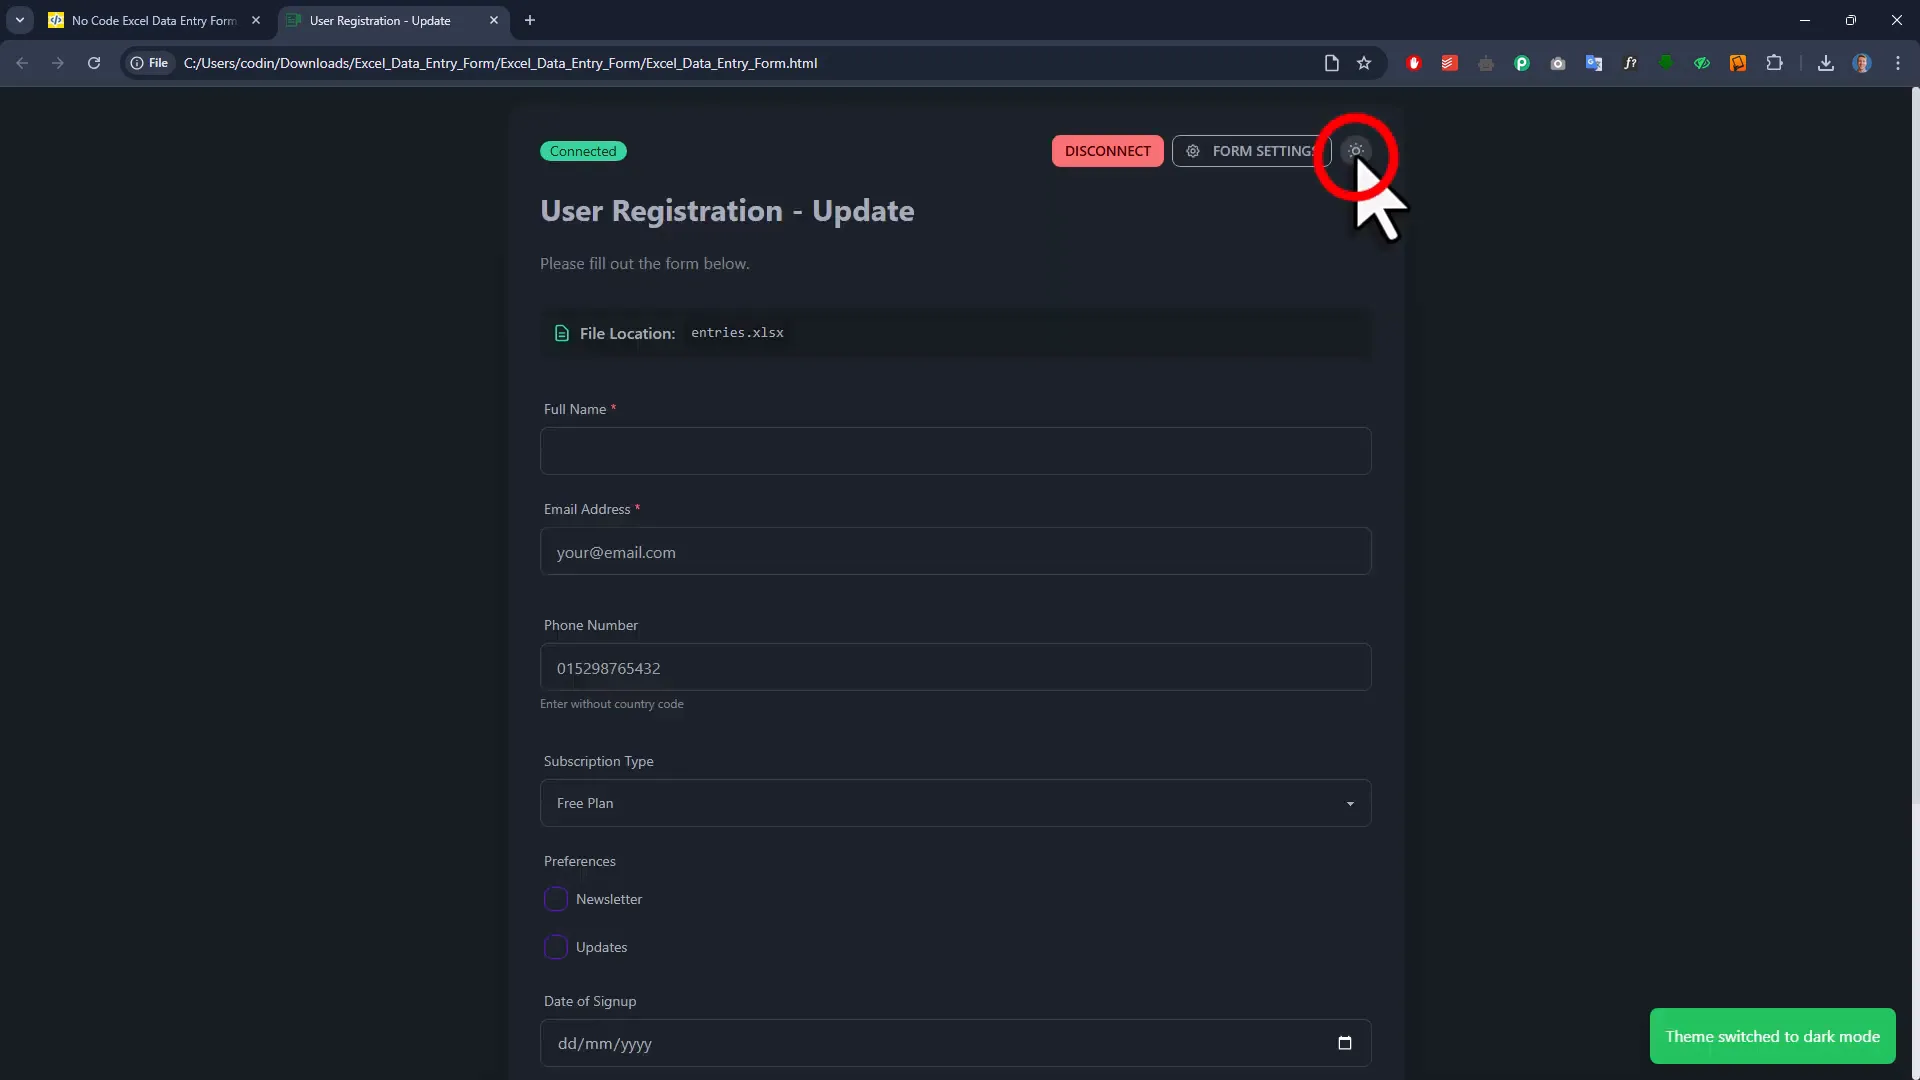Switch to No Code Excel Data Entry Form tab
1920x1080 pixels.
(x=153, y=20)
